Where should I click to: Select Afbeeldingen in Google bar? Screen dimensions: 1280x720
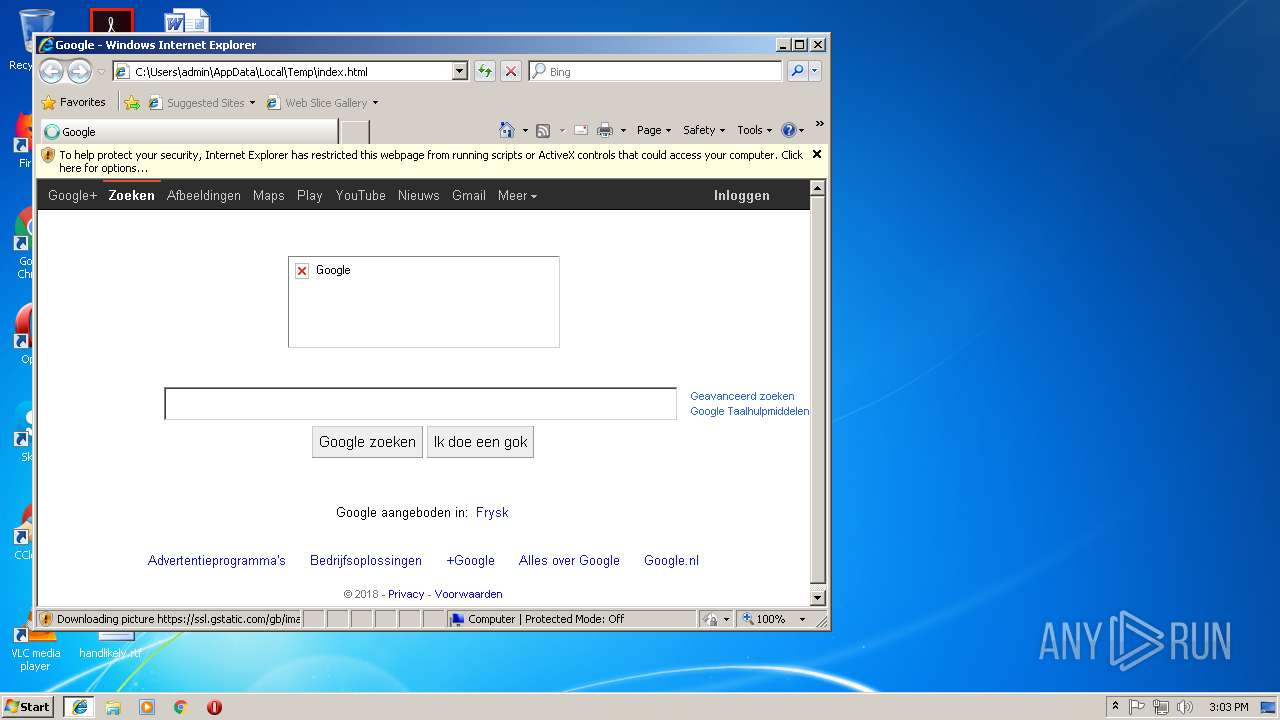204,196
